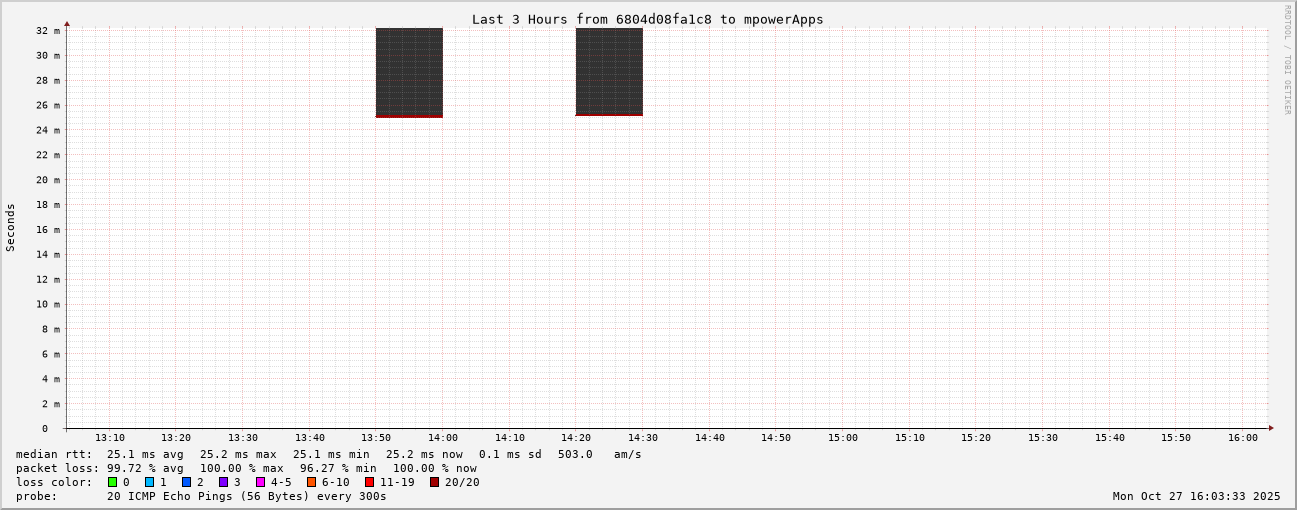Click the graph title 'Last 3 Hours from 6804d08fa1c8'
Viewport: 1297px width, 510px height.
647,19
